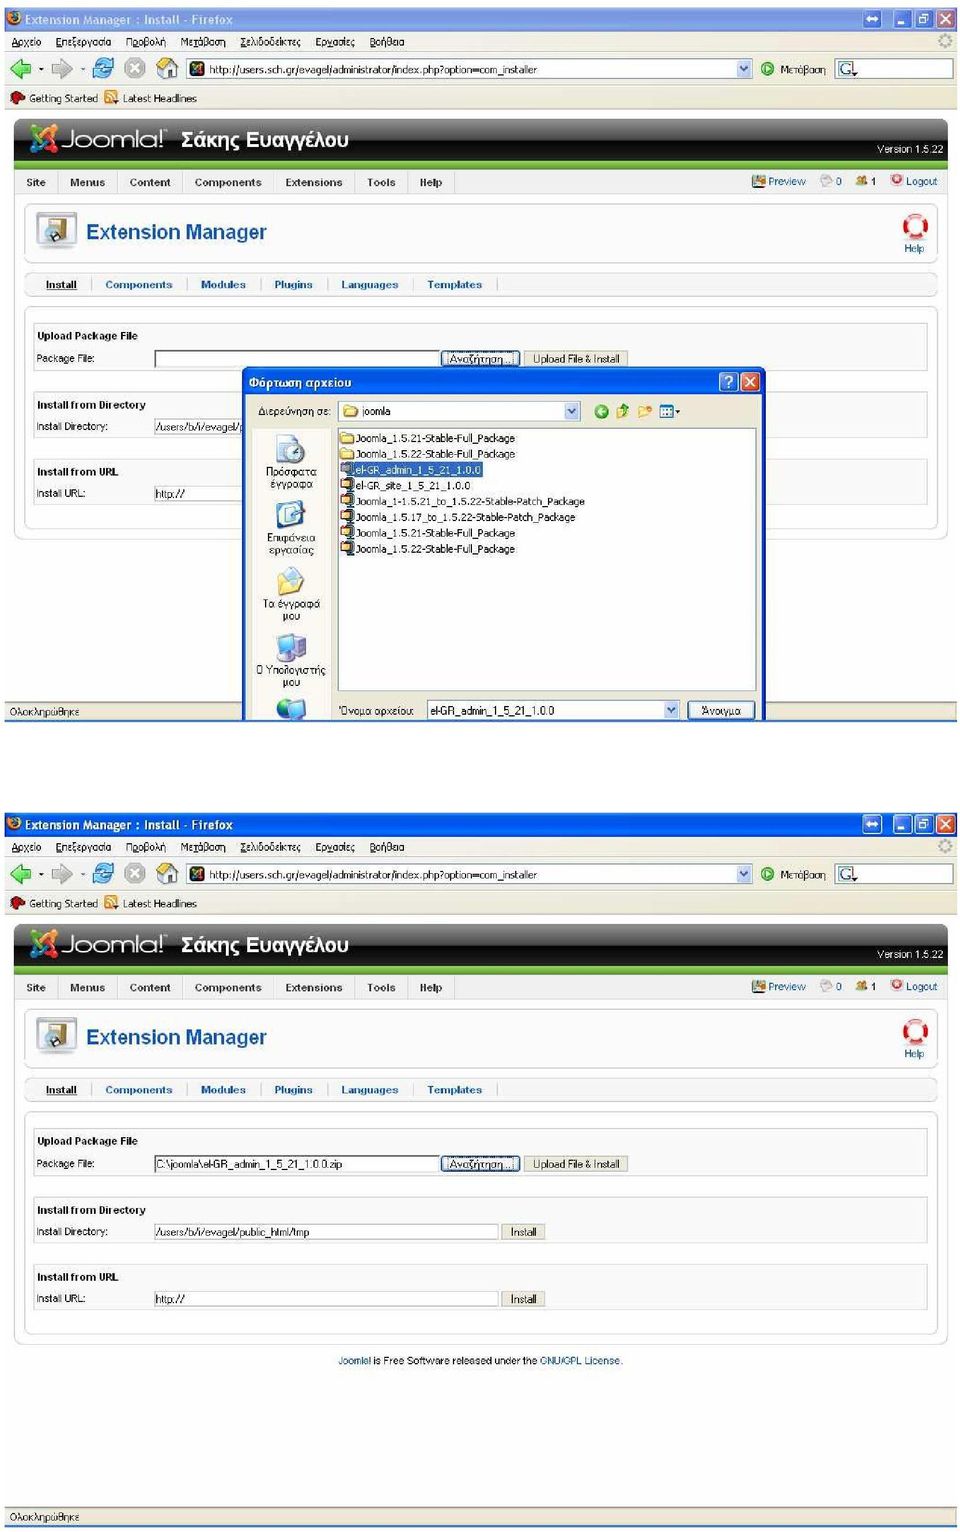Open Latest Headlines feed in the window with the file dialog
960x1532 pixels.
click(x=150, y=98)
